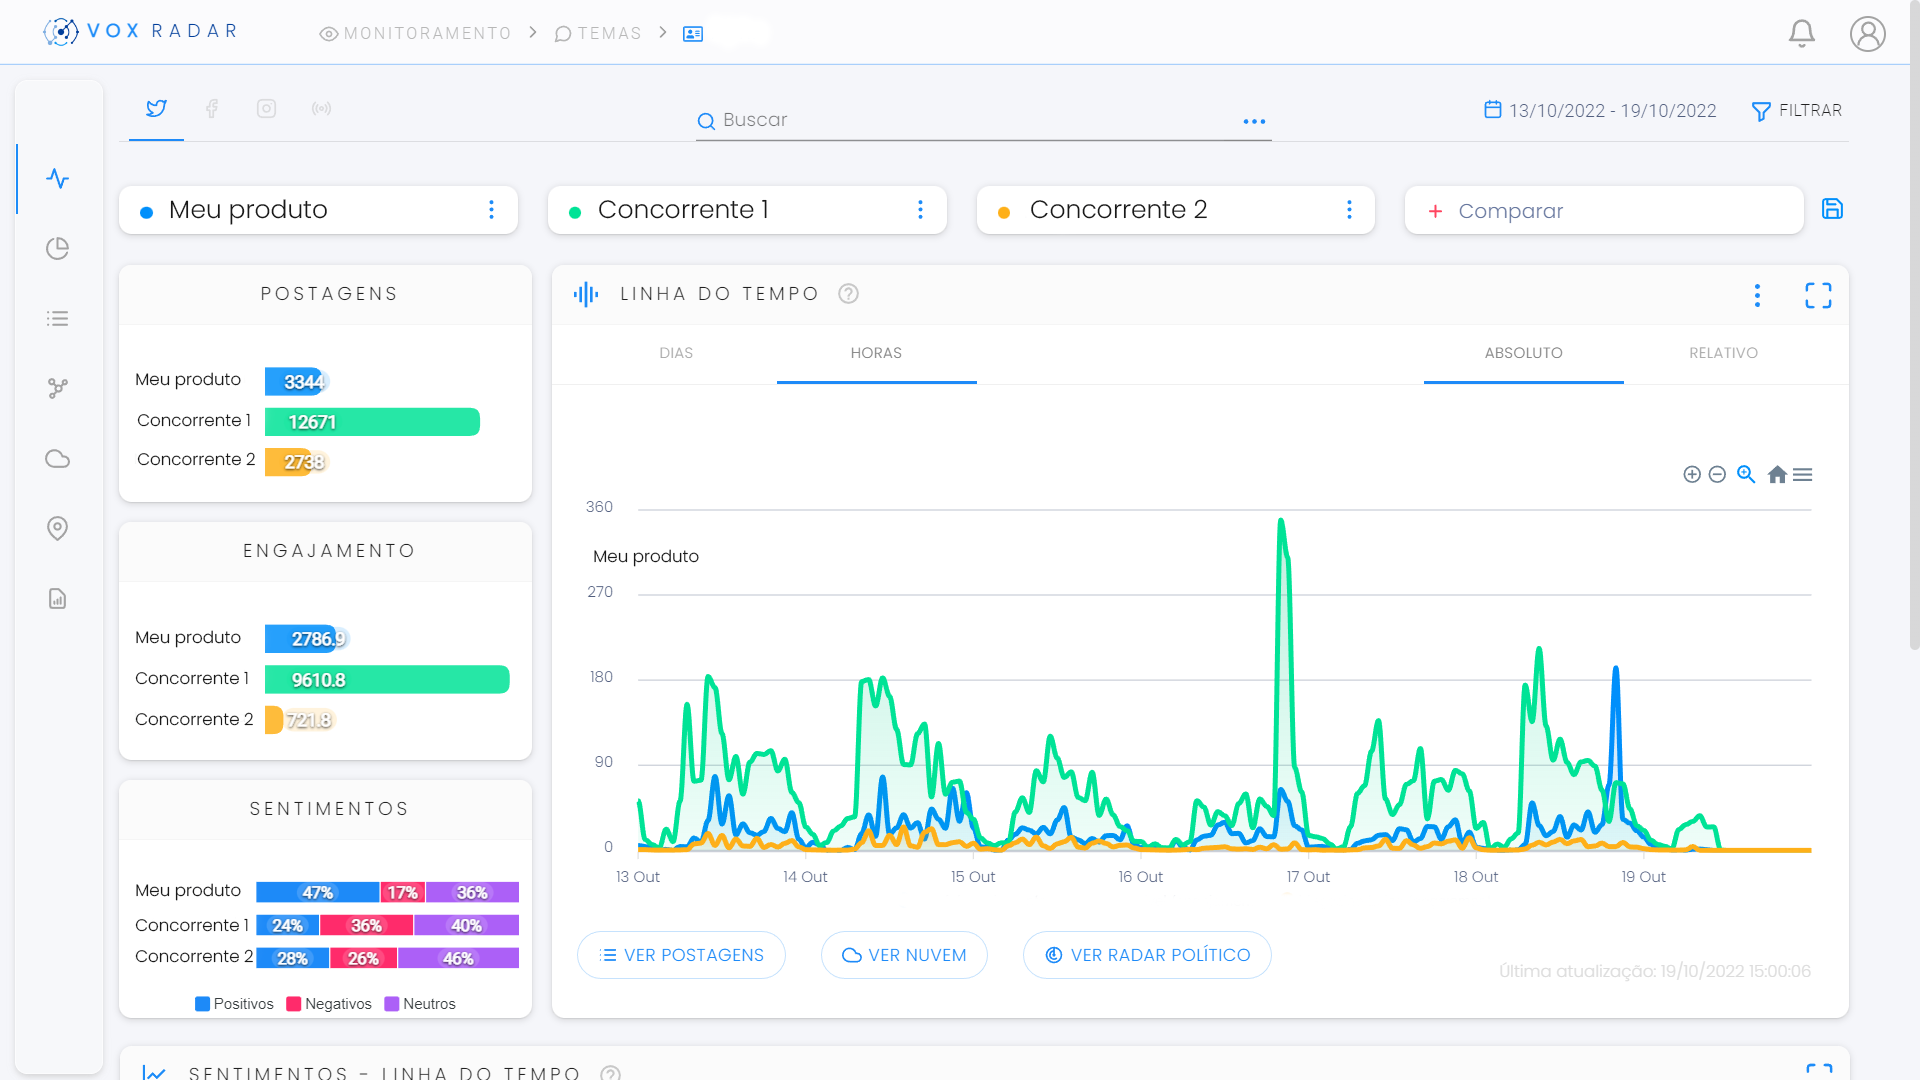Switch to the Instagram source icon
This screenshot has height=1080, width=1920.
click(x=266, y=109)
